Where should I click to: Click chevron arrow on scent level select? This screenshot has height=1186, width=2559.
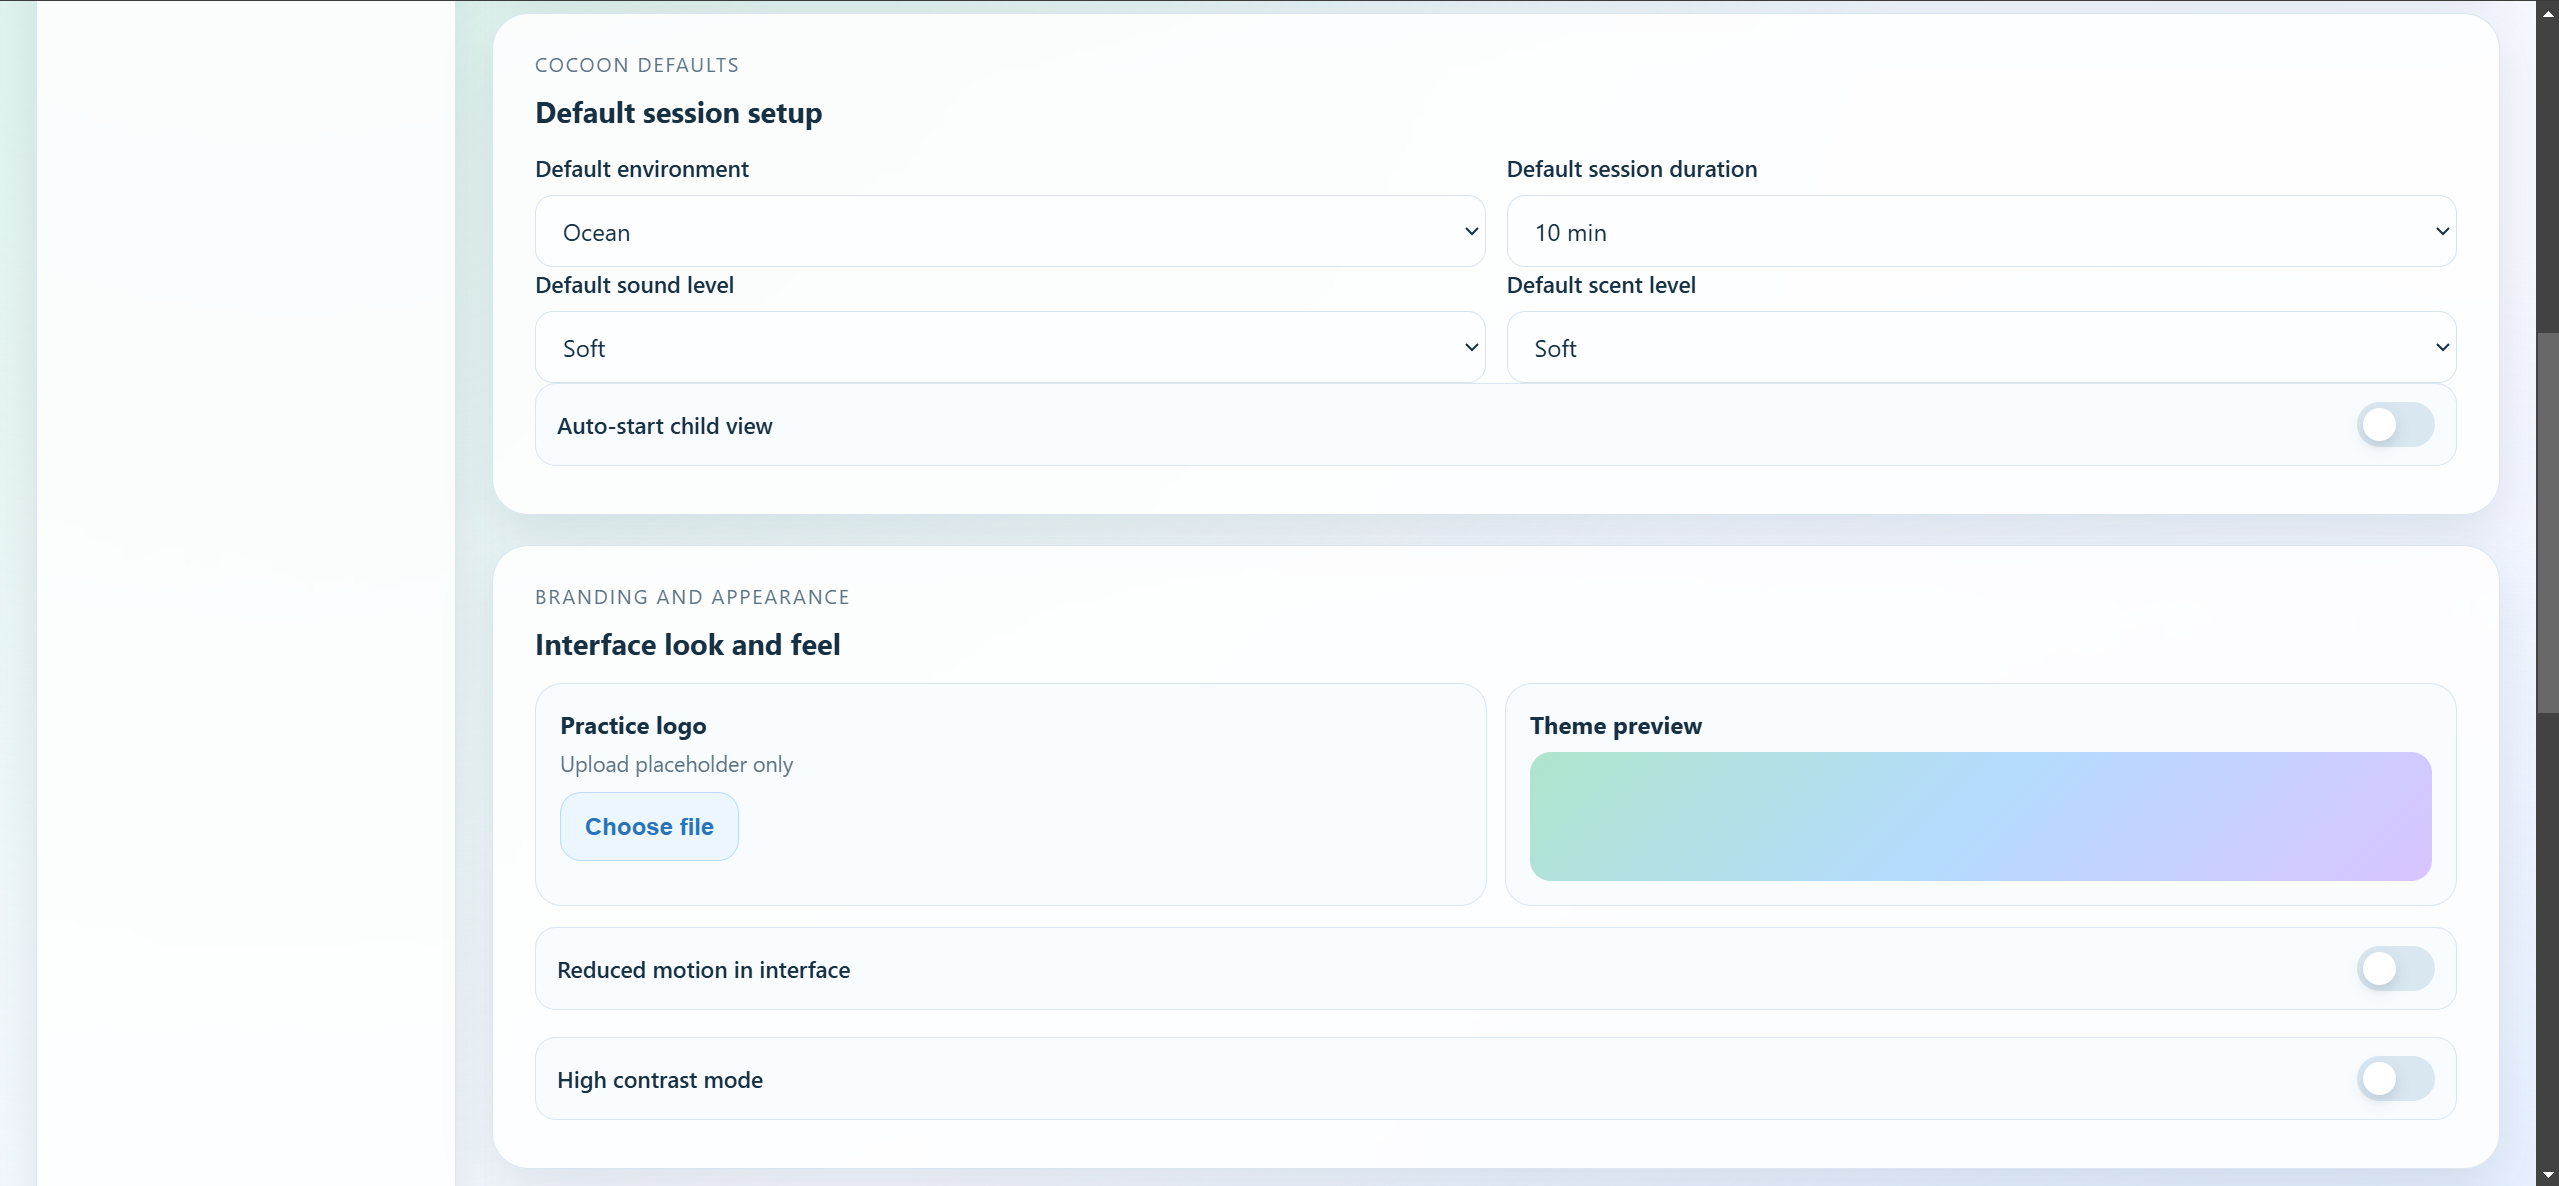(x=2442, y=348)
